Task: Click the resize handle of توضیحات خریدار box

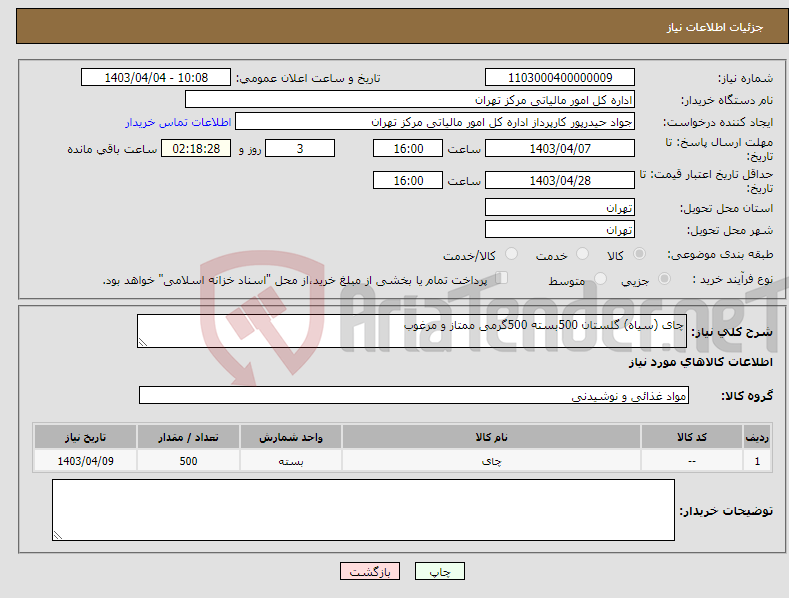Action: pos(58,535)
